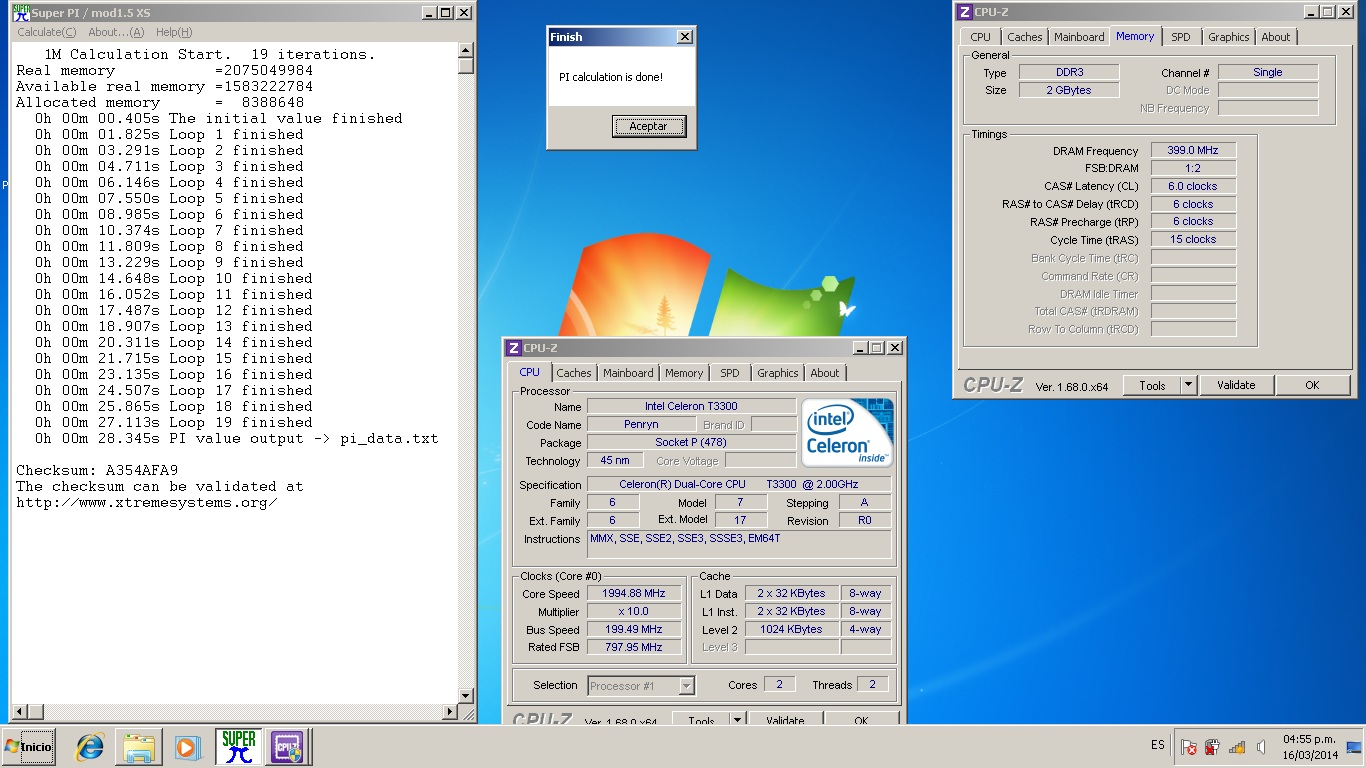Open the Calculate menu in Super PI
Screen dimensions: 1366x768
click(x=46, y=32)
